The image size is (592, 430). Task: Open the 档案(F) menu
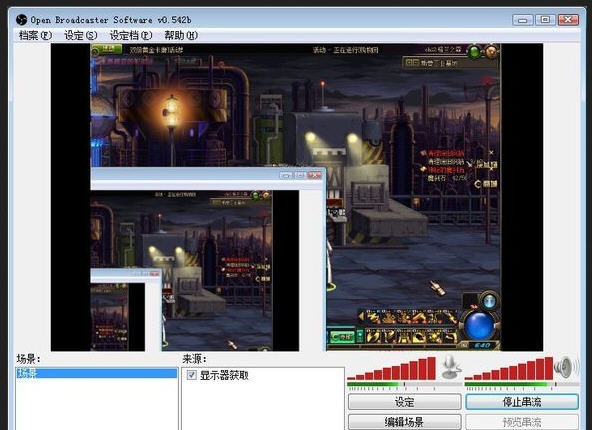tap(35, 35)
